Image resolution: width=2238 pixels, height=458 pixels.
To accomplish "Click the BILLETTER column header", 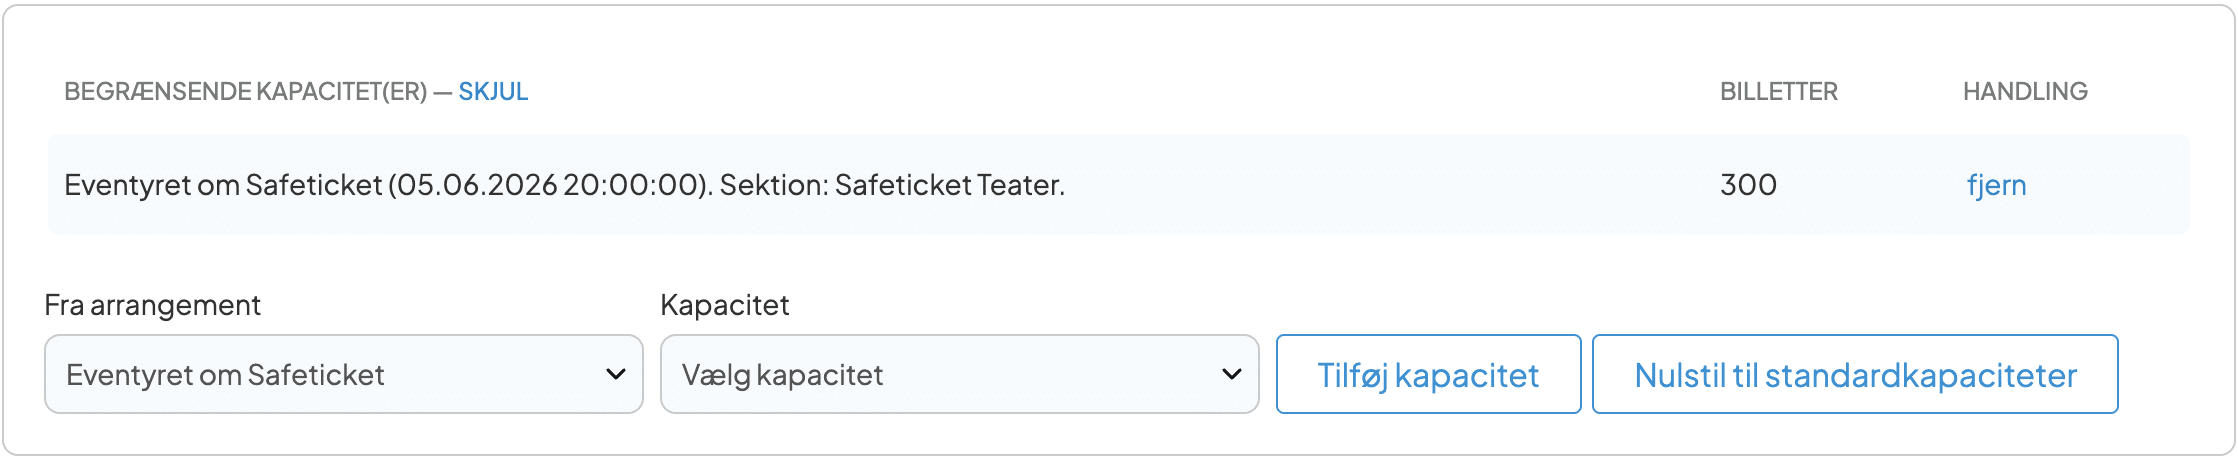I will (1778, 92).
